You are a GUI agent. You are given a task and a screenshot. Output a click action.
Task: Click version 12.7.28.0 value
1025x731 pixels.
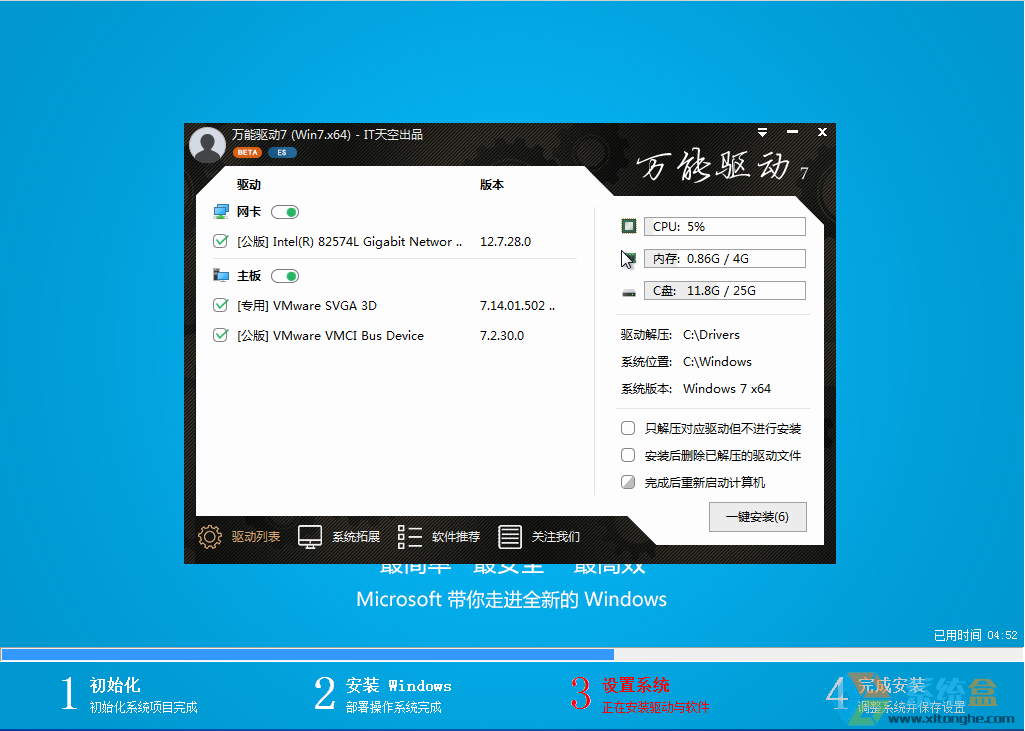(505, 241)
